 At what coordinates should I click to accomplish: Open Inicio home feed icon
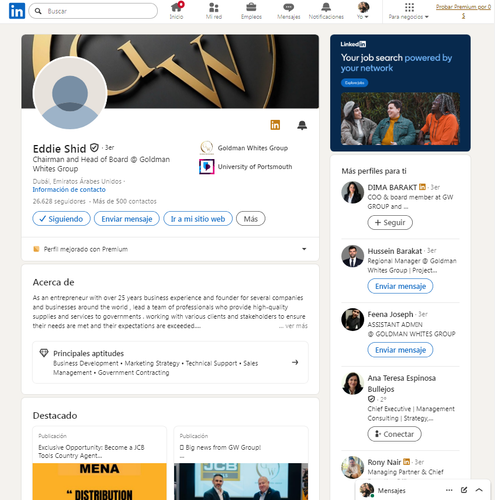176,11
